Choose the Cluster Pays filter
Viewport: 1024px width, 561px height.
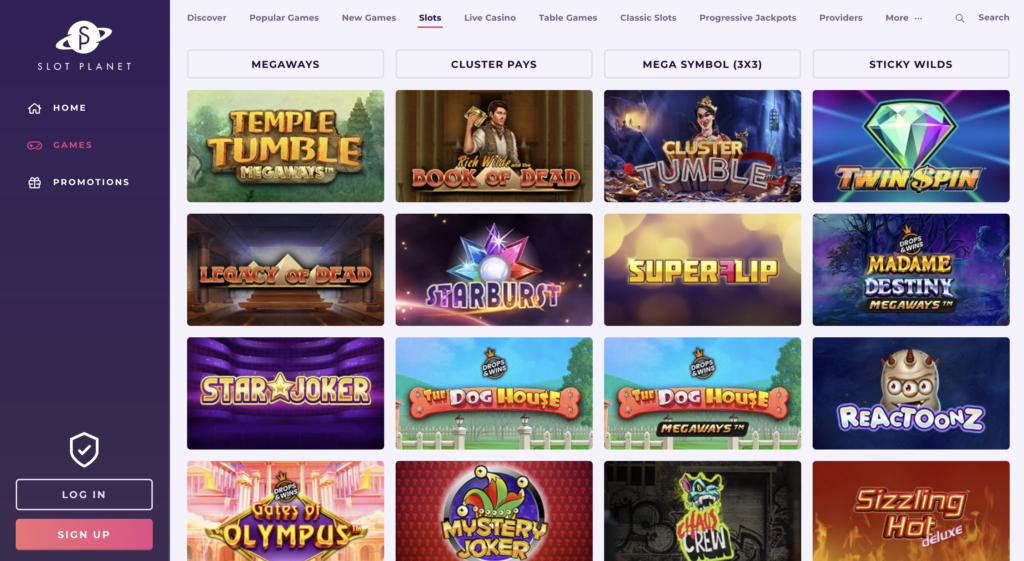(x=494, y=64)
